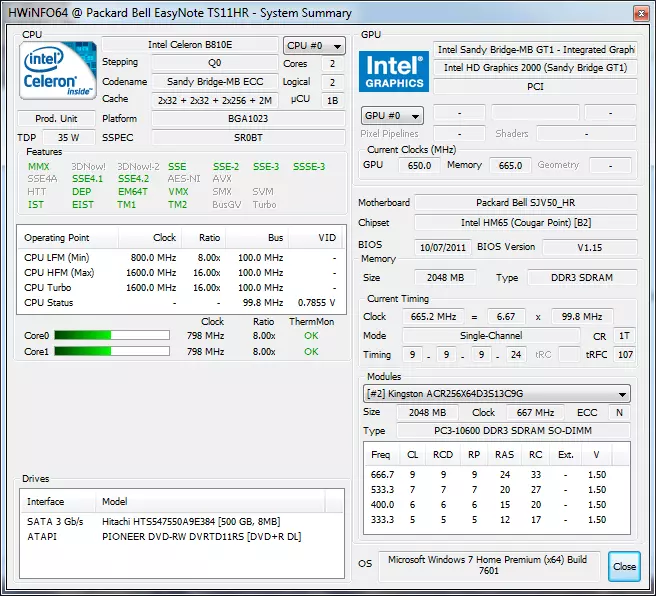Select the CPU HFM (Max) row
This screenshot has height=596, width=656.
(181, 273)
